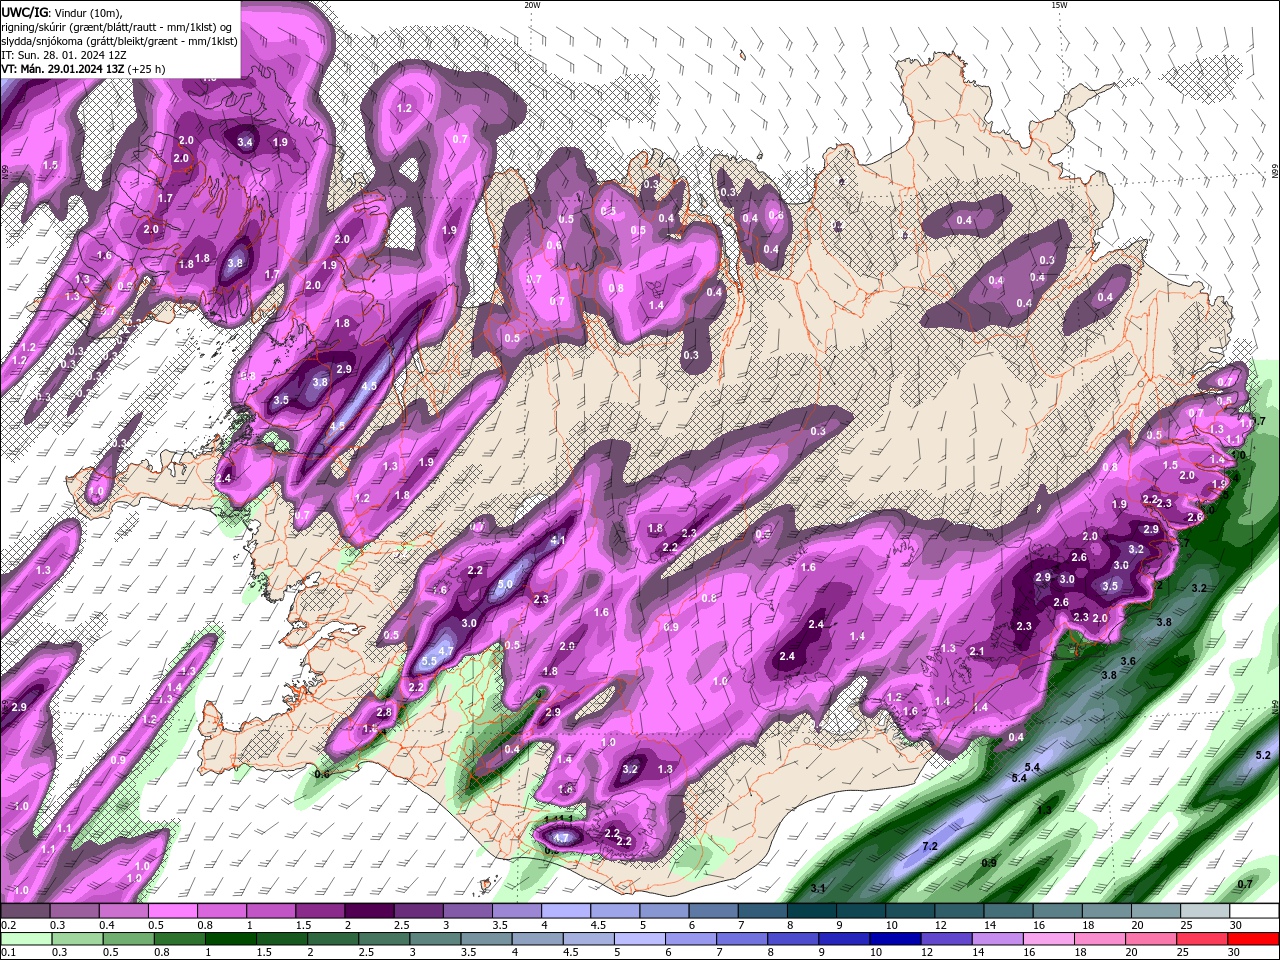
Task: Click the pale grey 25 swatch in top legend row
Action: [1206, 911]
